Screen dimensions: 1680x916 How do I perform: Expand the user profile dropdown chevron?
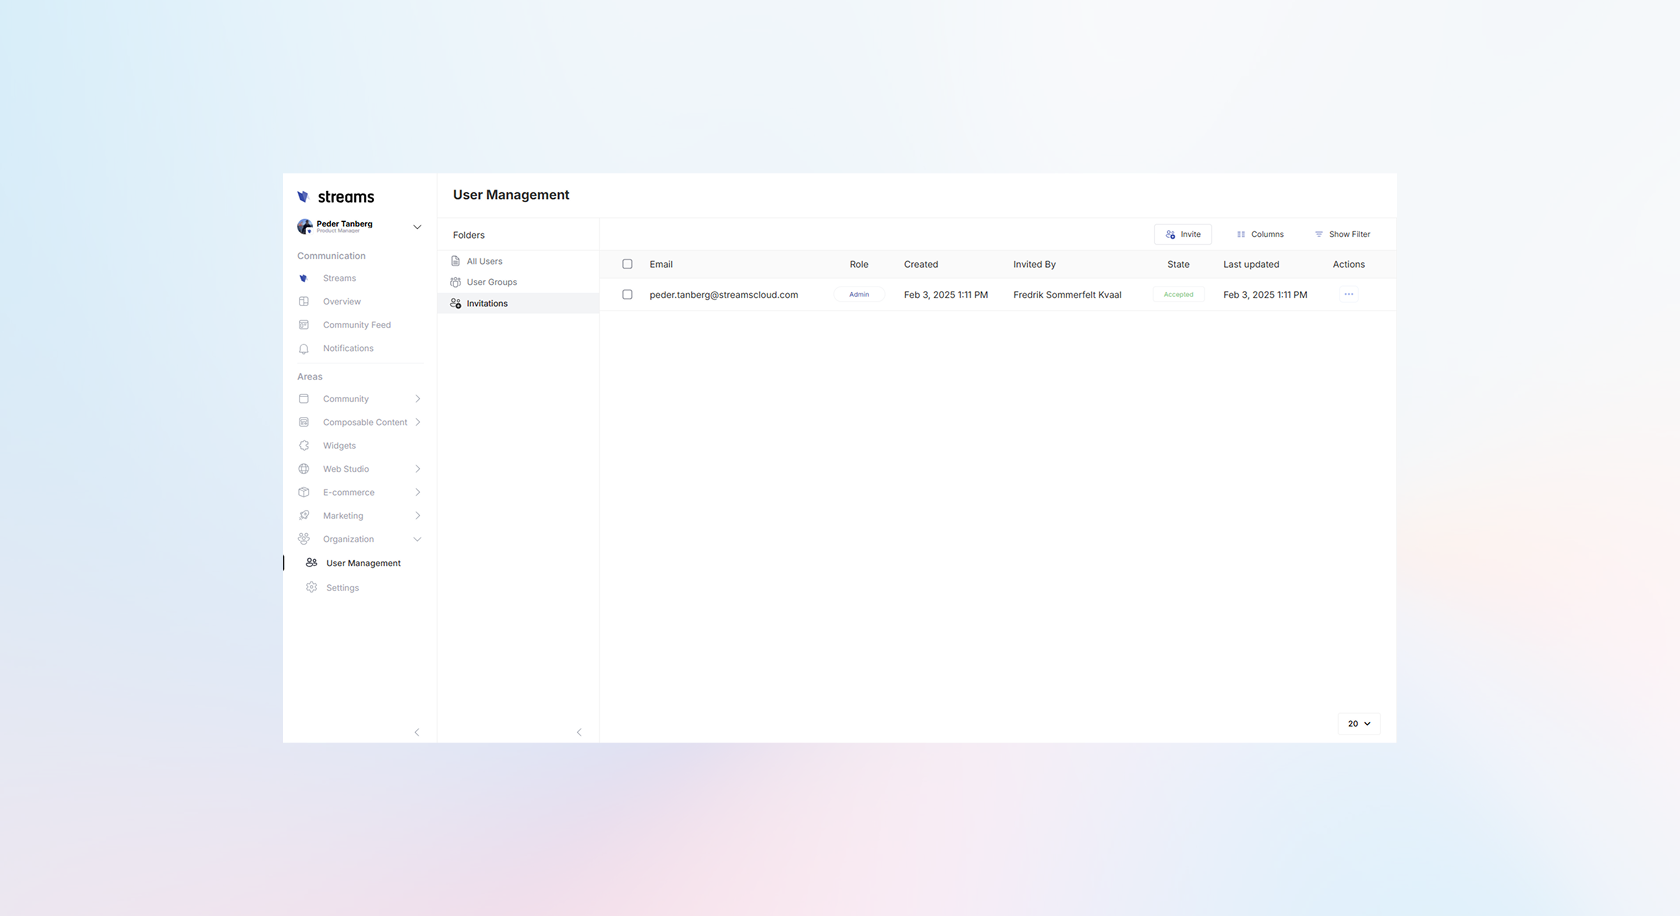[x=417, y=227]
